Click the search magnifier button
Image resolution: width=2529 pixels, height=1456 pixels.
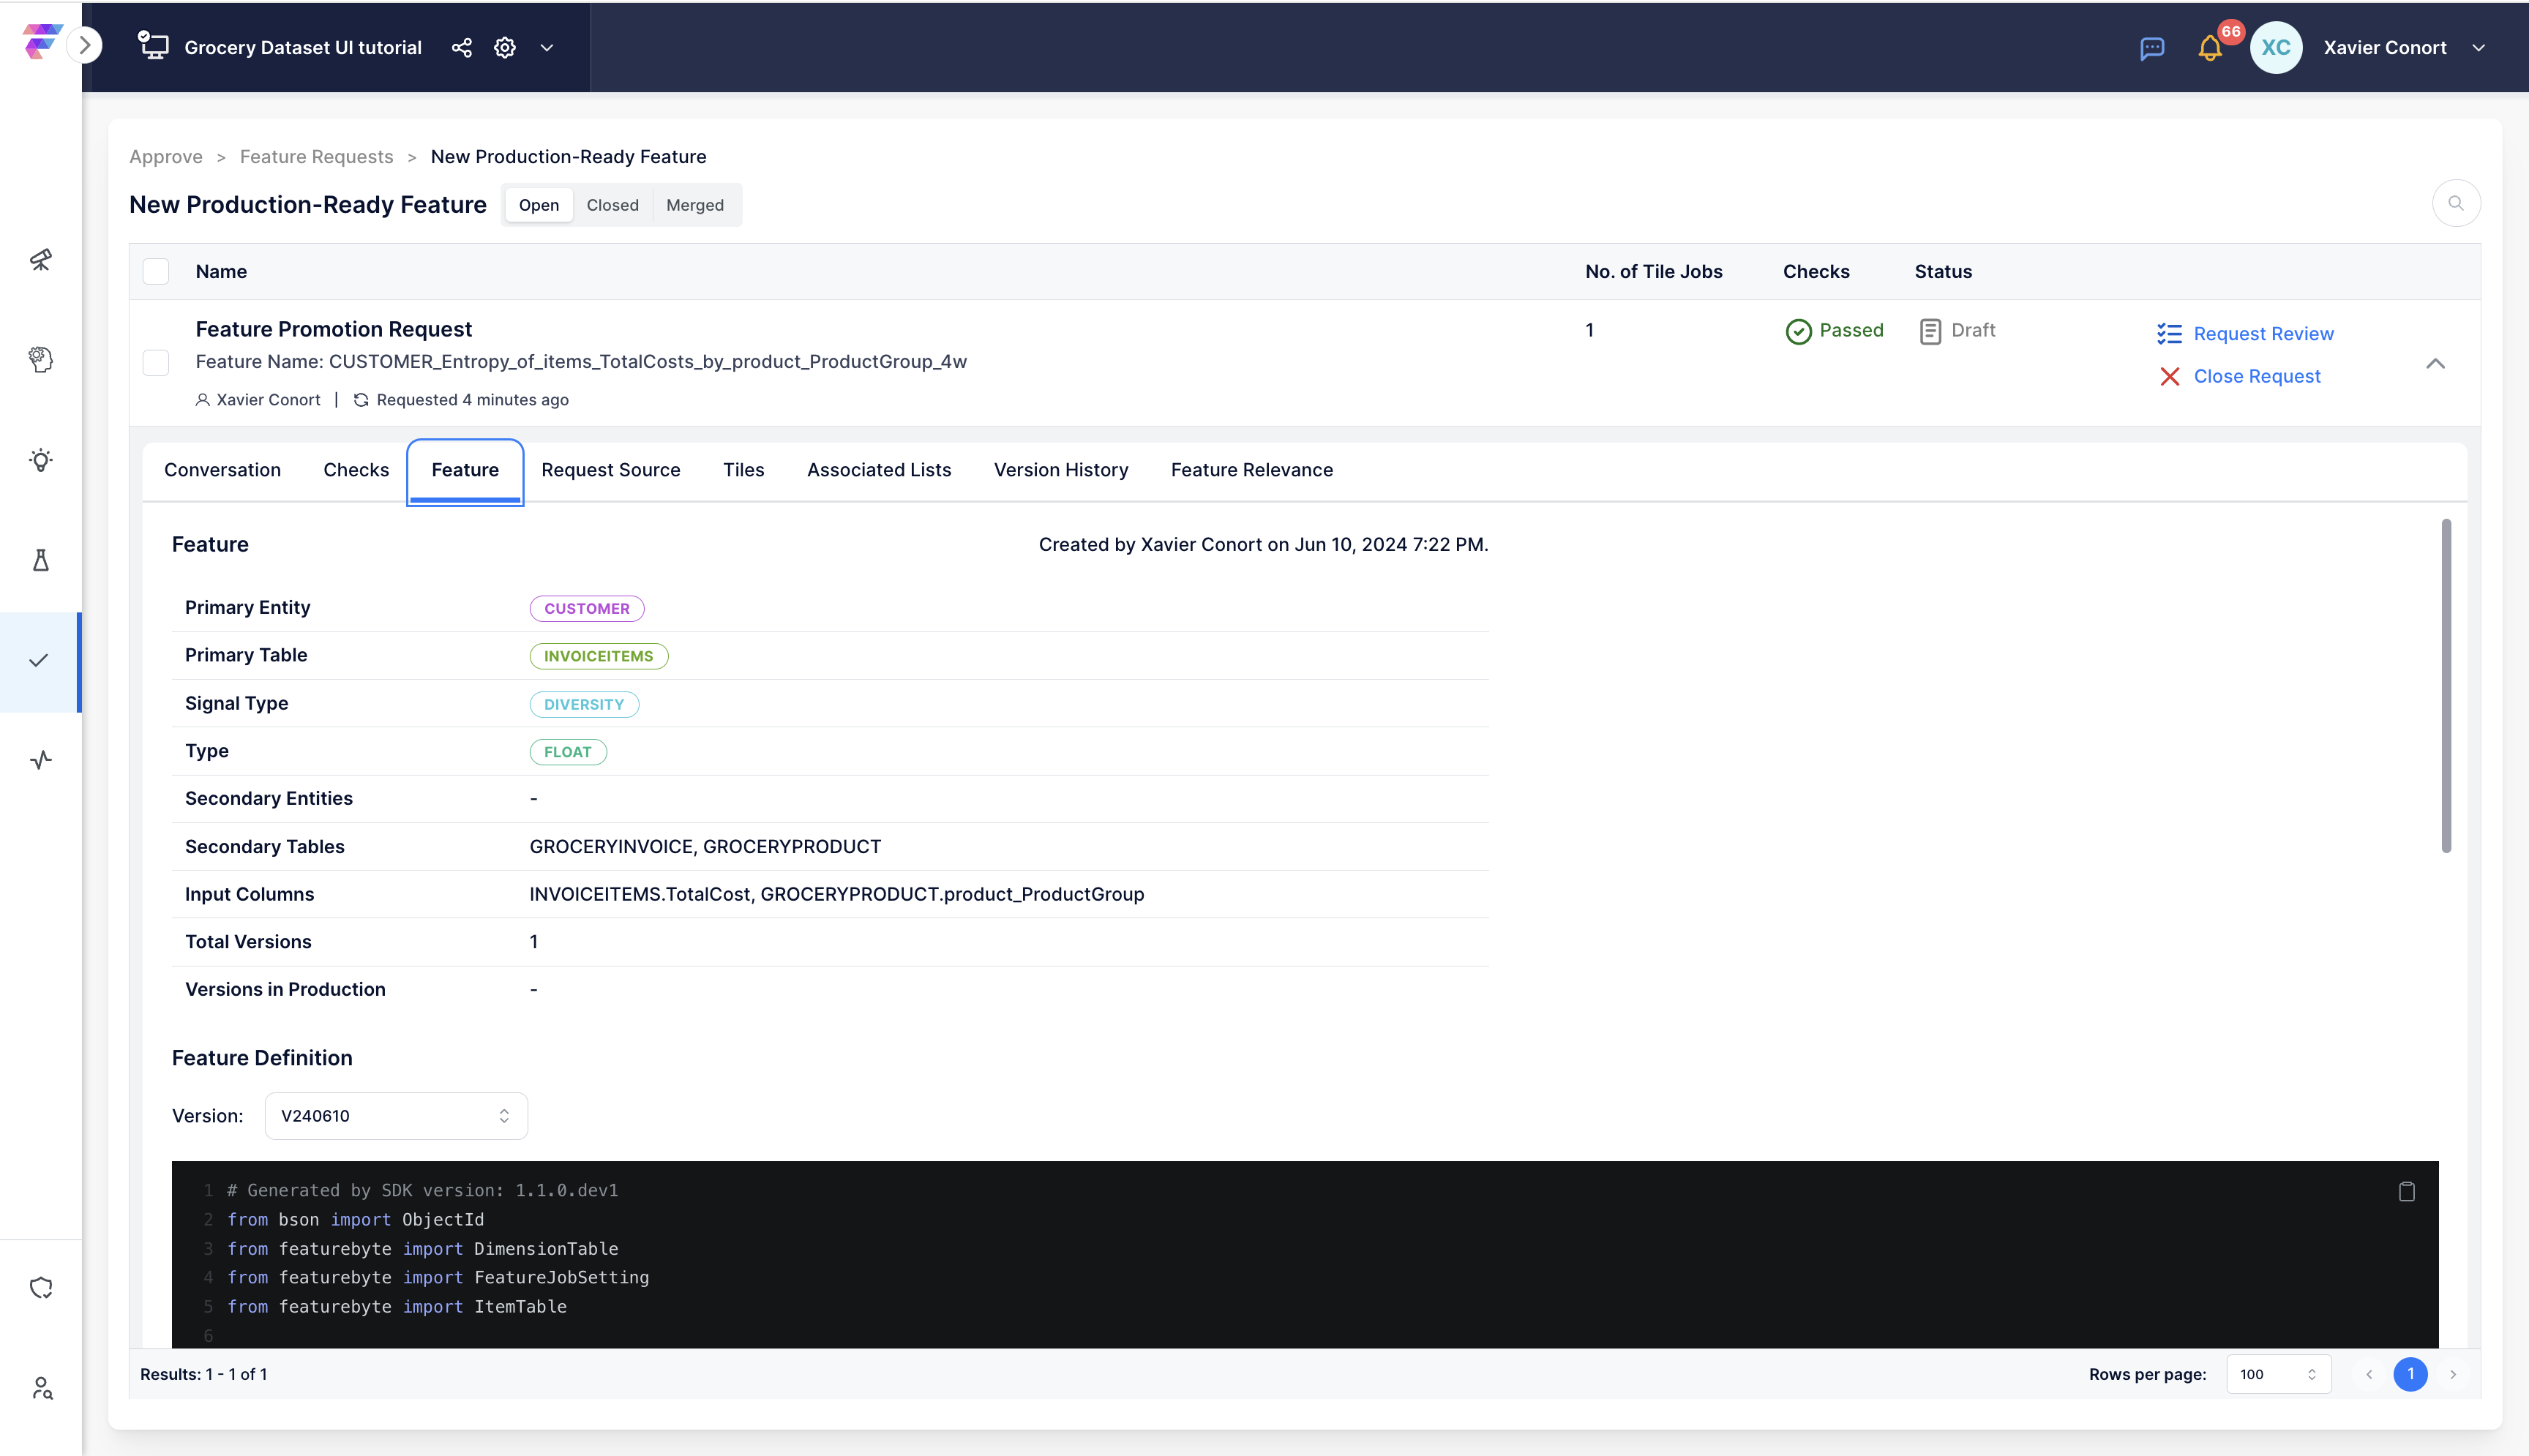click(x=2456, y=204)
